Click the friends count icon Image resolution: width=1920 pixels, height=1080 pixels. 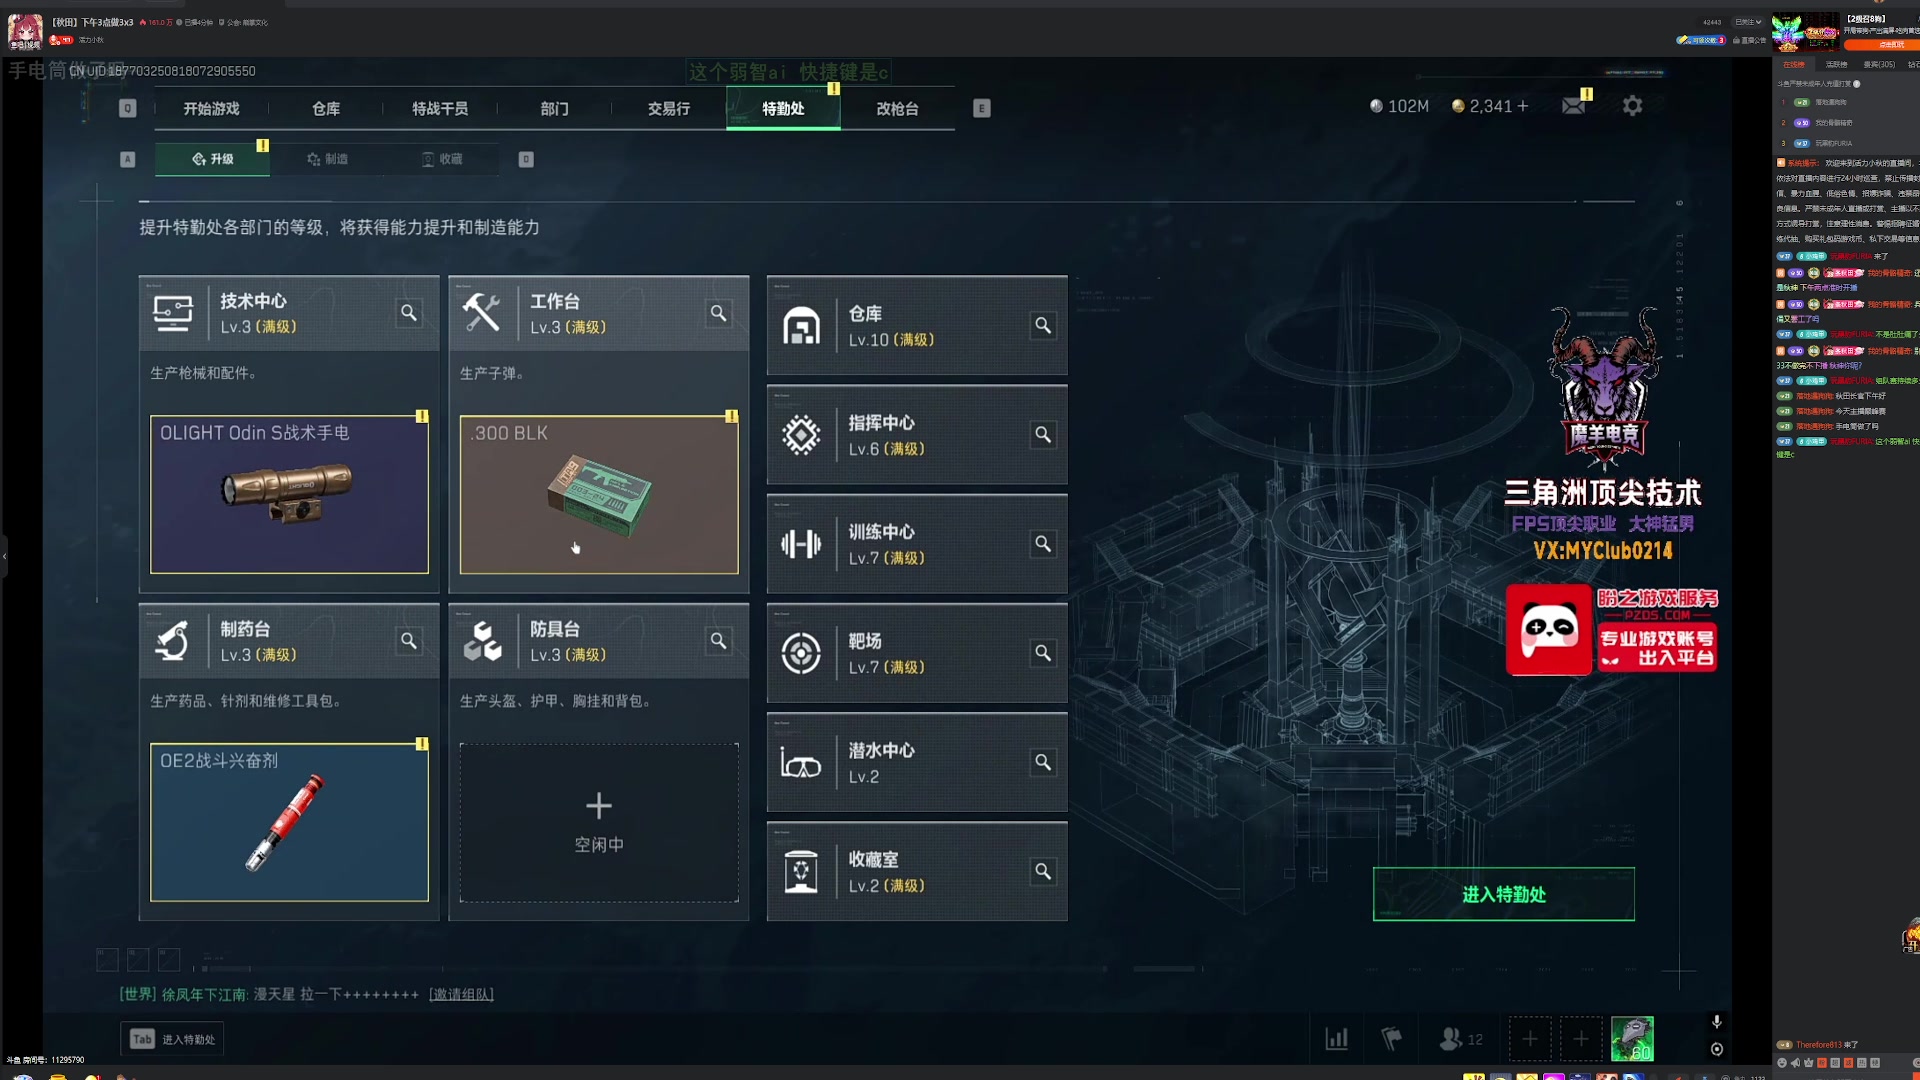[1460, 1039]
